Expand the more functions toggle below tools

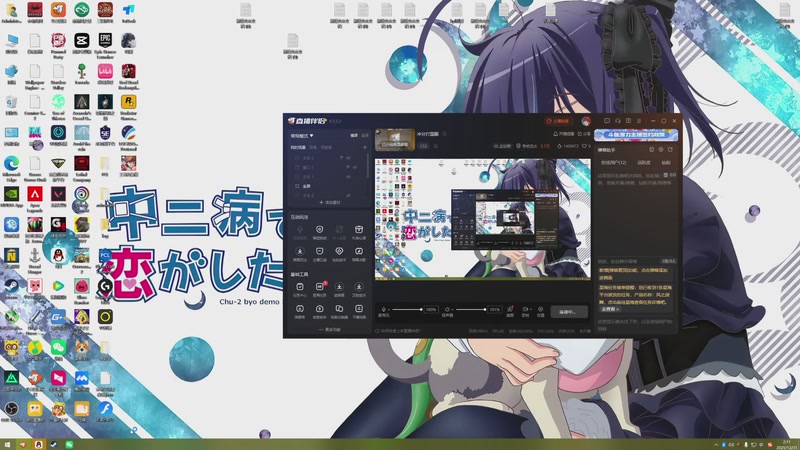330,330
